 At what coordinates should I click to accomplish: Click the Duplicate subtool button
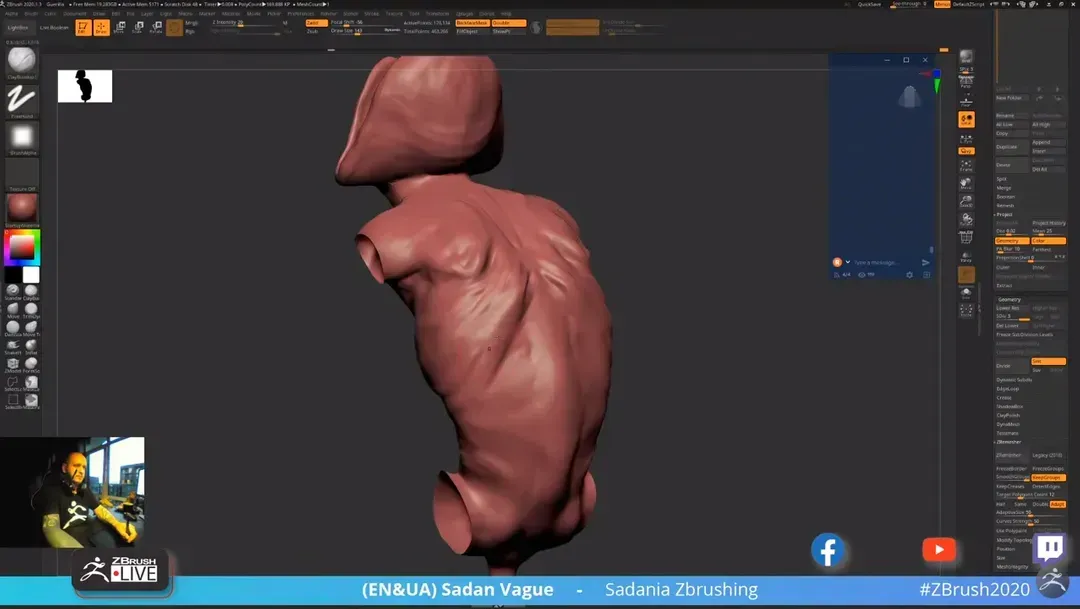[1005, 147]
